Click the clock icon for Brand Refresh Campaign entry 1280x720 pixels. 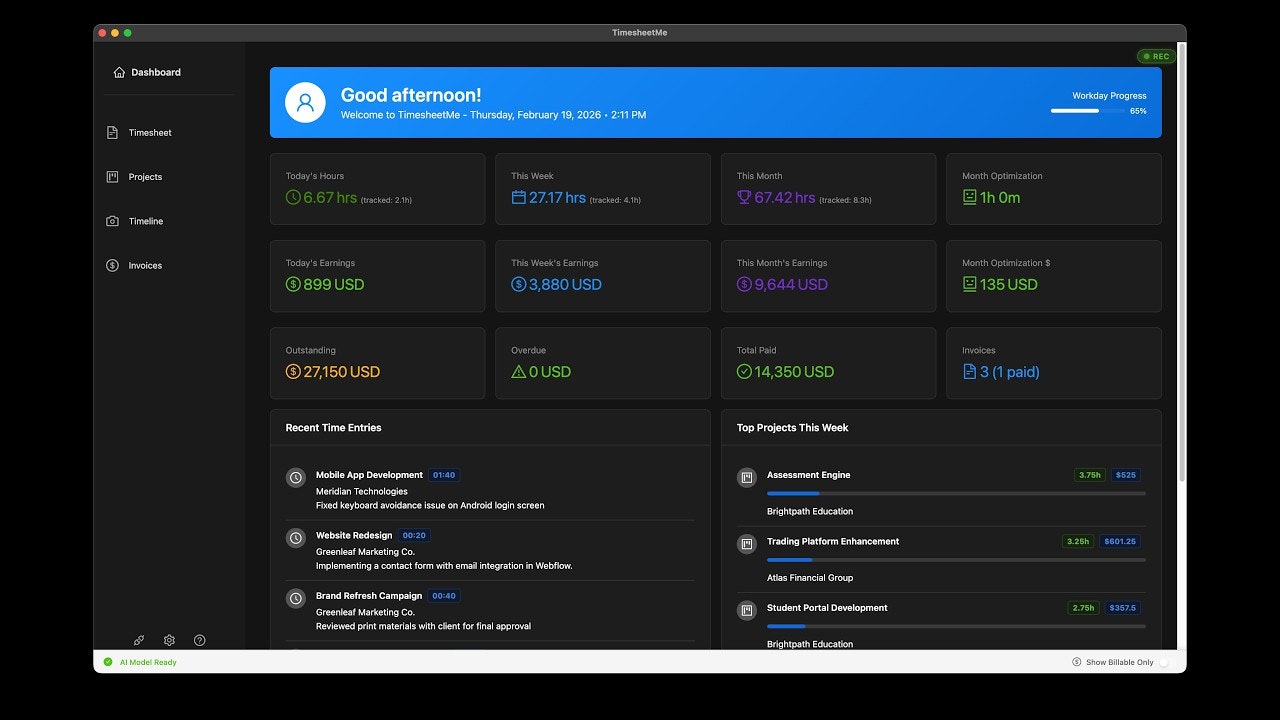click(x=296, y=598)
